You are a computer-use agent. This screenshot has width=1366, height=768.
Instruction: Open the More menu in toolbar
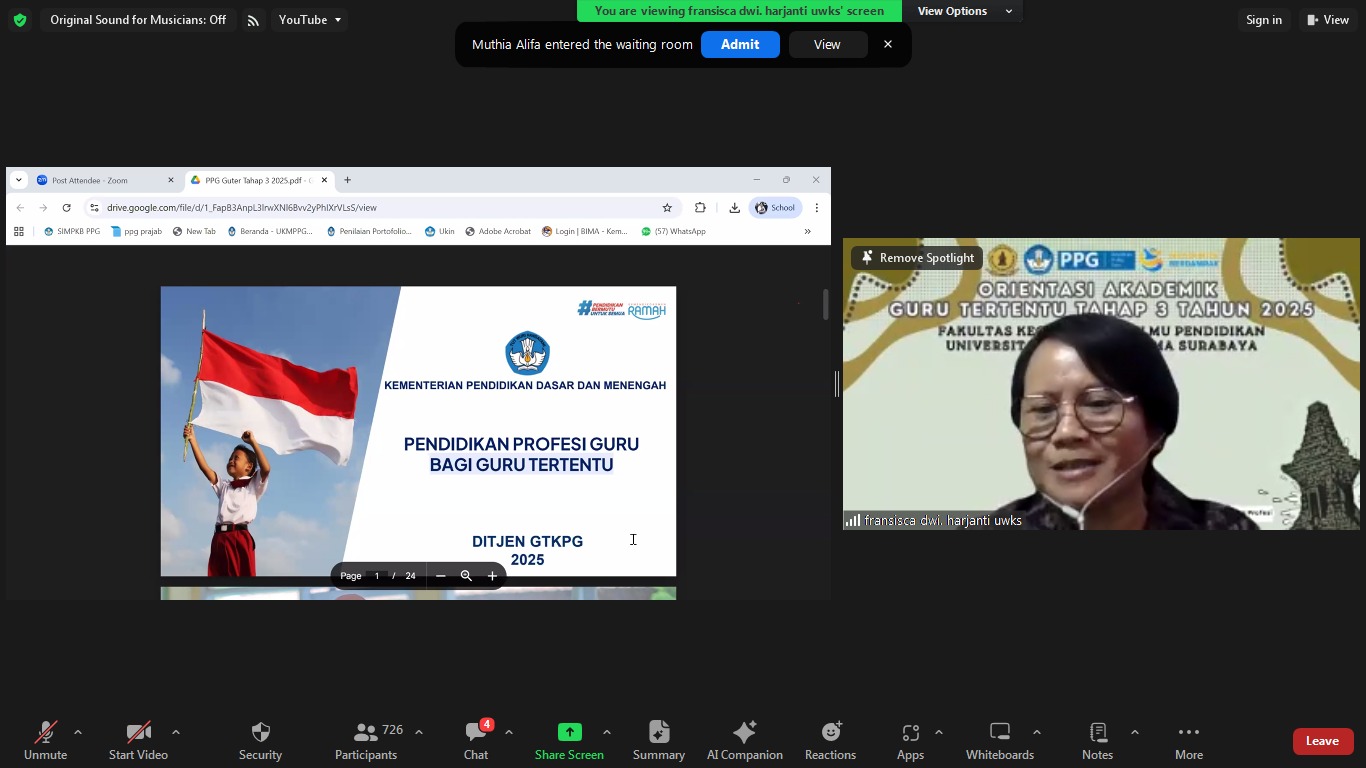[x=1188, y=740]
